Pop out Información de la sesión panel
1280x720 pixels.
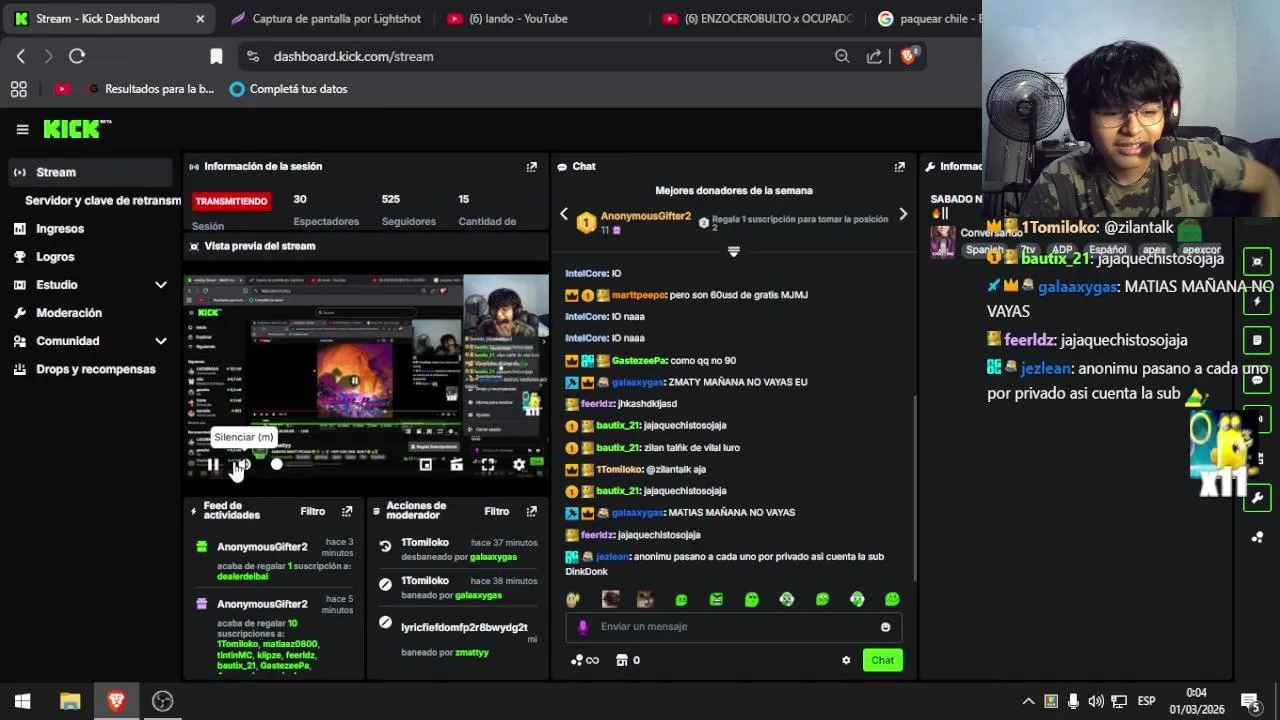tap(532, 167)
